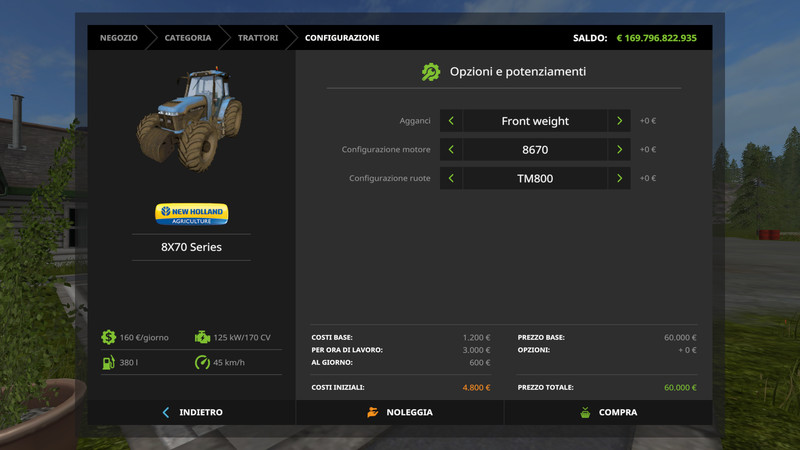Click the engine power icon
Viewport: 800px width, 450px height.
pos(203,337)
